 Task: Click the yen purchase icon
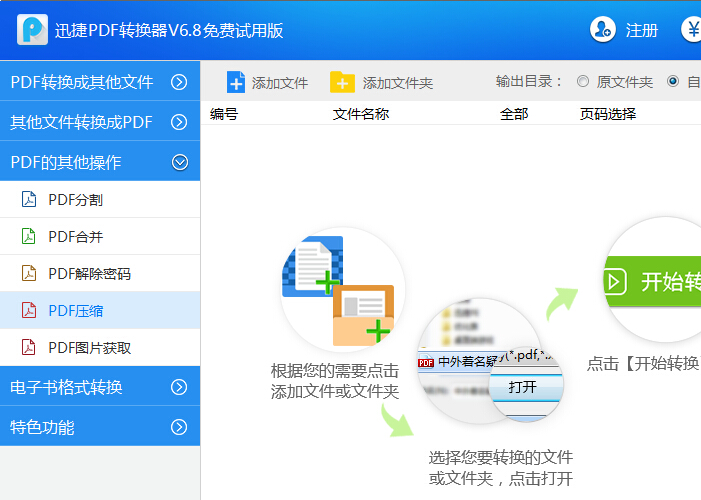(692, 30)
